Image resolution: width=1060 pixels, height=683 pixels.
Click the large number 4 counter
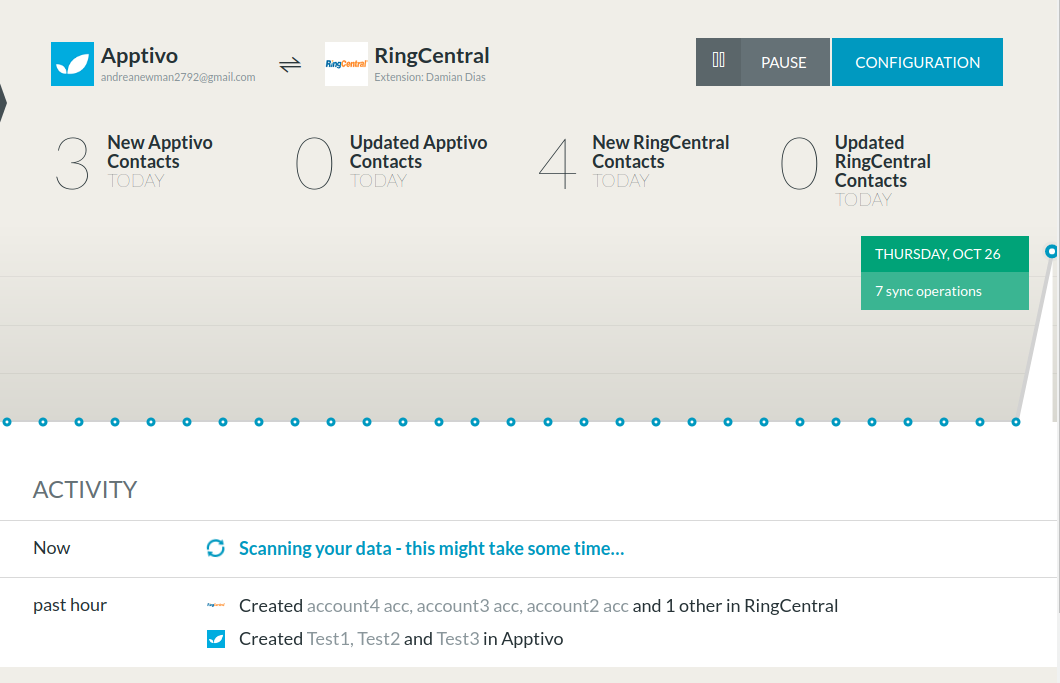(x=557, y=163)
